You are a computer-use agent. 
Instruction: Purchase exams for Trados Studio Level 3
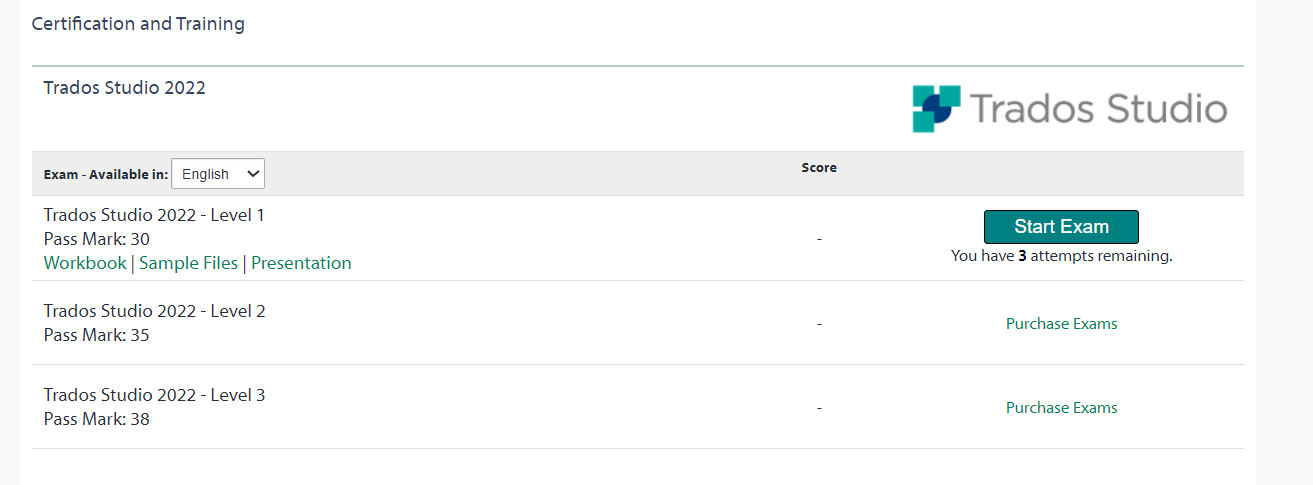click(1062, 408)
